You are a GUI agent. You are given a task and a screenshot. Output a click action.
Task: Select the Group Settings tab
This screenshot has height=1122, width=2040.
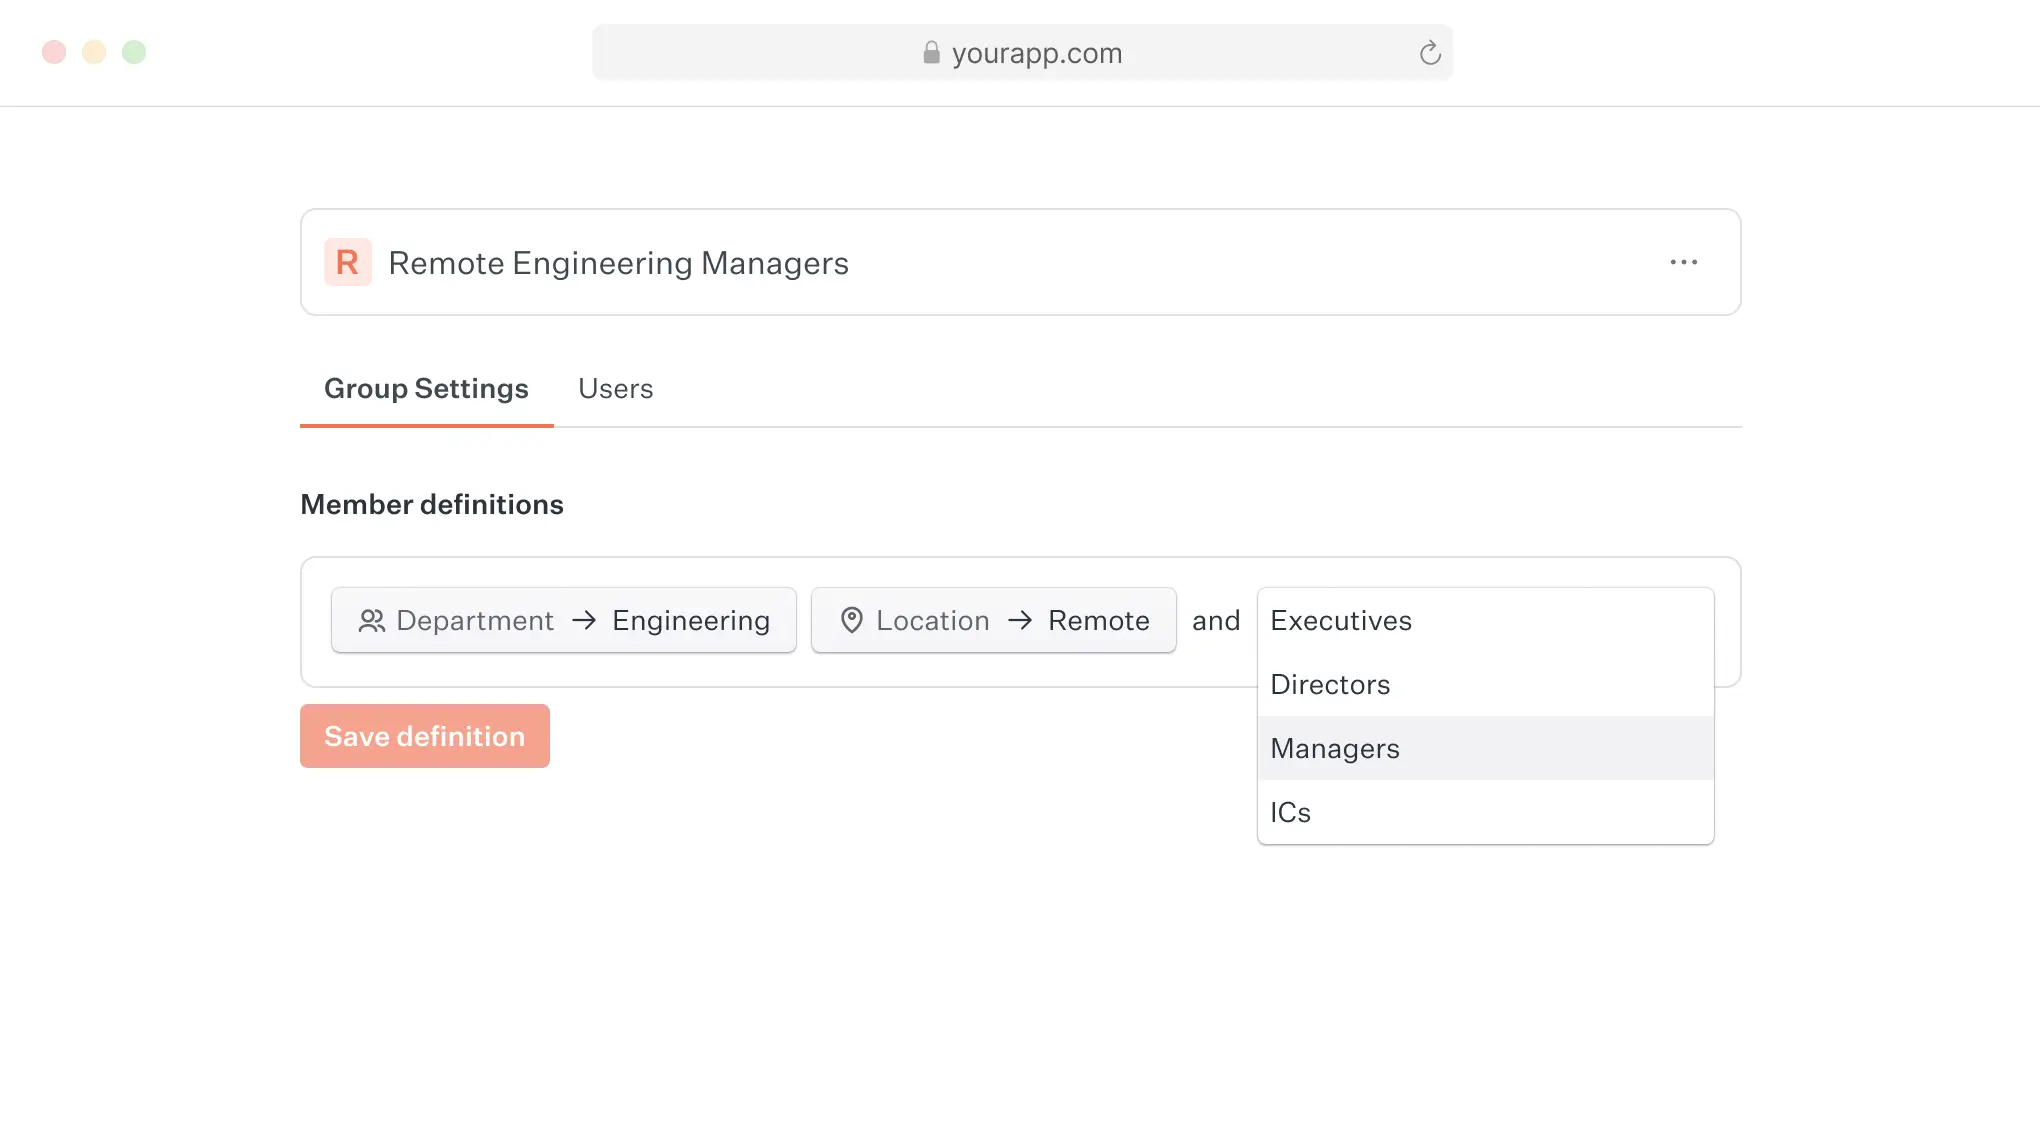(x=426, y=388)
